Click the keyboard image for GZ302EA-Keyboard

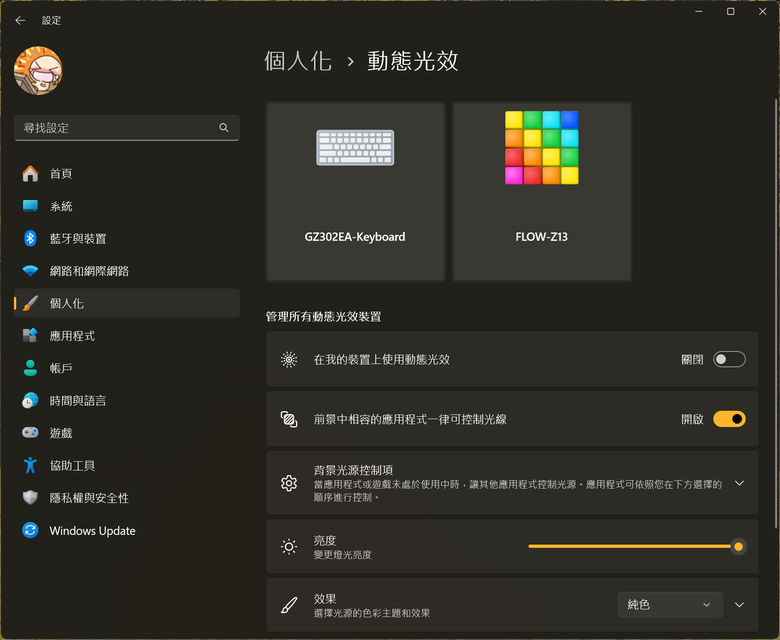click(355, 148)
